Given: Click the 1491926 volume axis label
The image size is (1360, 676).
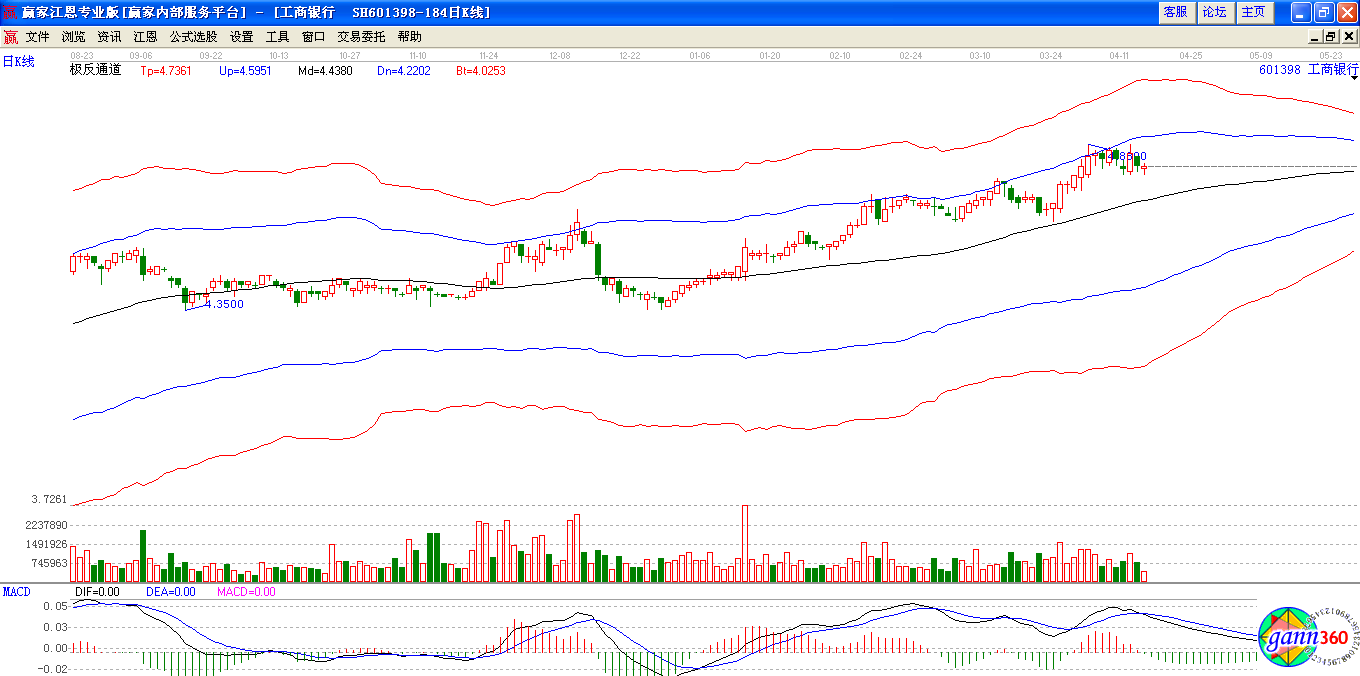Looking at the screenshot, I should click(x=45, y=544).
